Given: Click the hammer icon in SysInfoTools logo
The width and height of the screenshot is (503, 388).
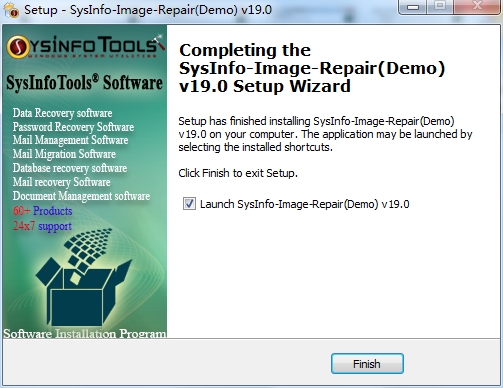Looking at the screenshot, I should pyautogui.click(x=157, y=43).
